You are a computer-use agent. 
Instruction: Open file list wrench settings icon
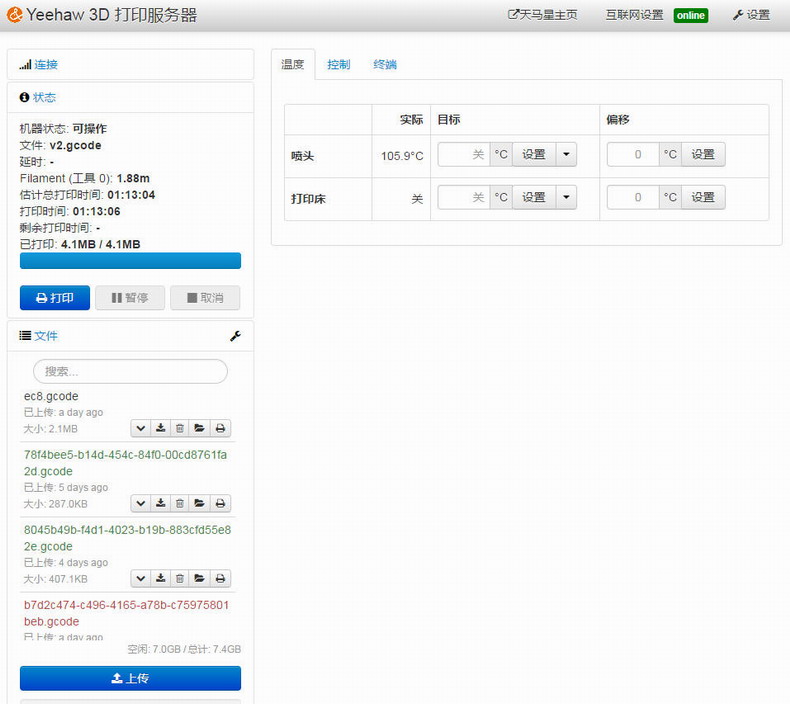coord(235,336)
